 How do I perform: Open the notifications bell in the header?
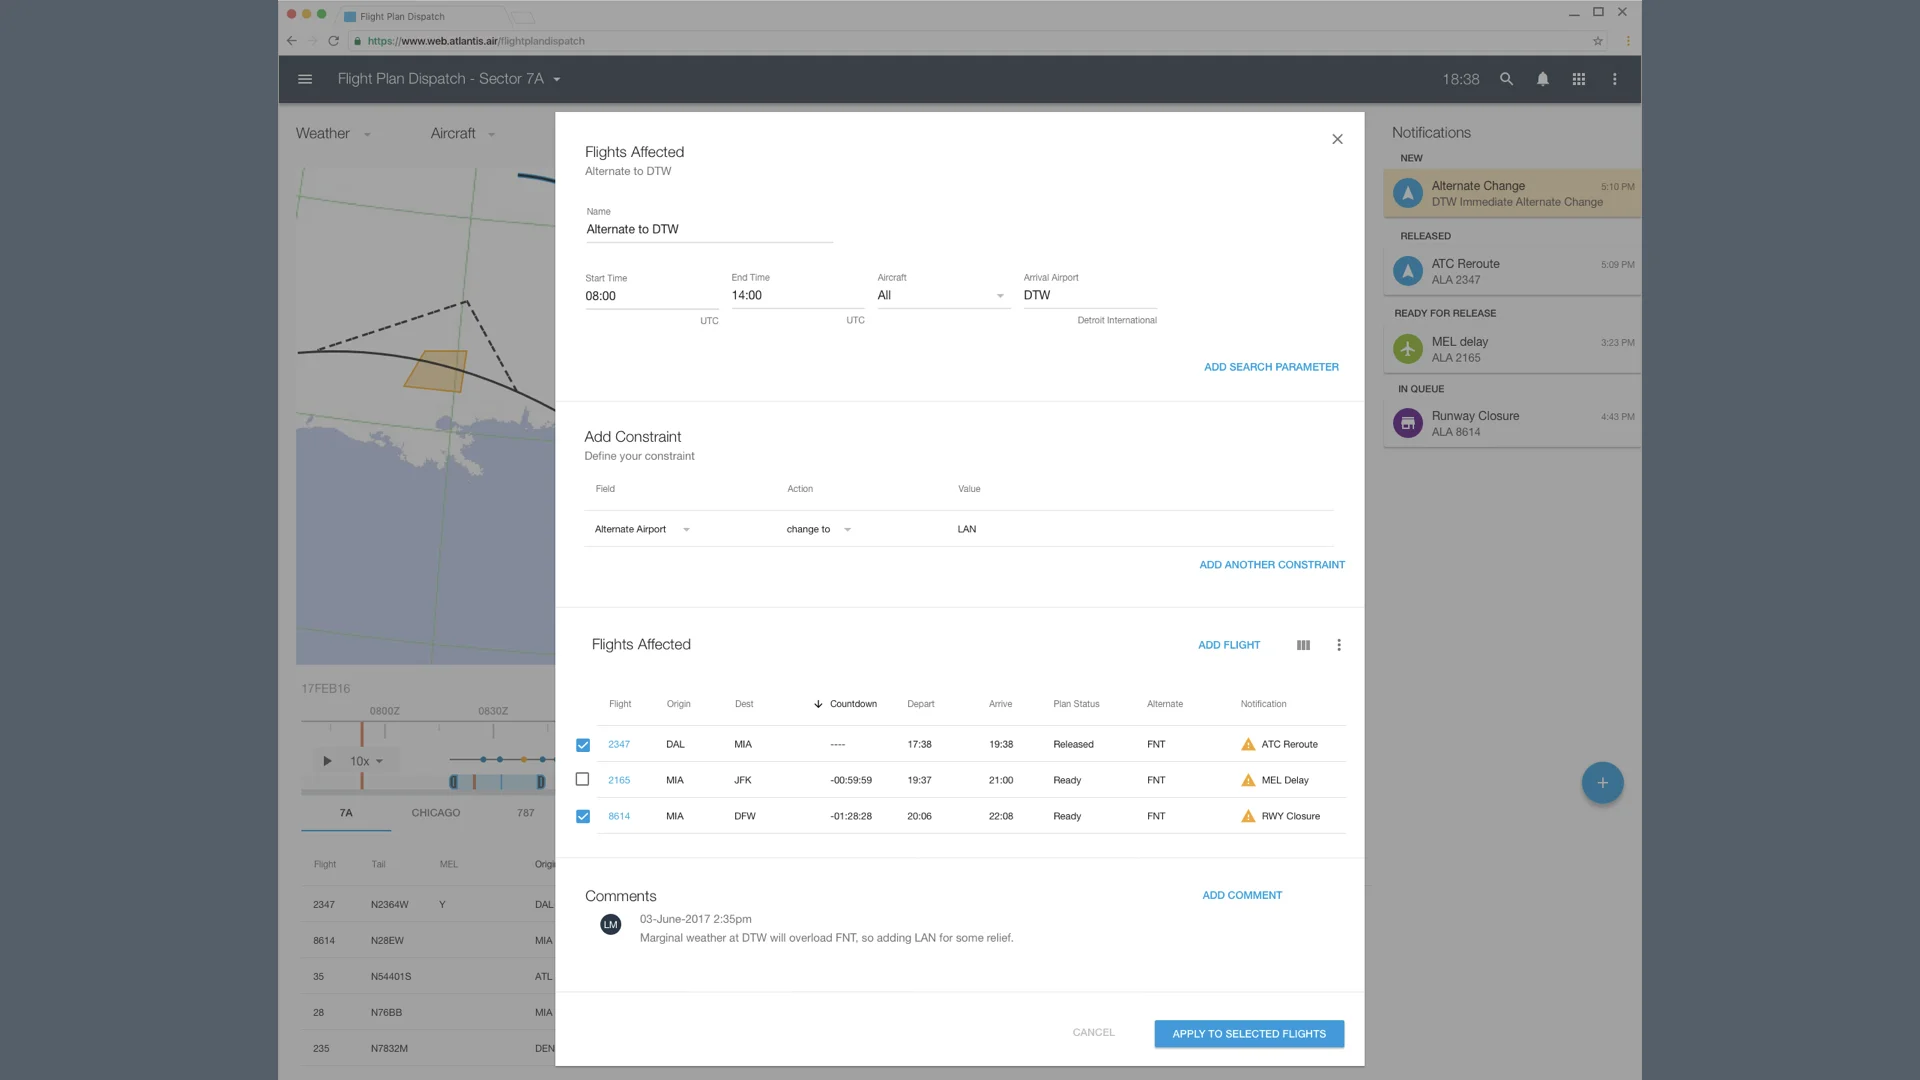coord(1542,79)
